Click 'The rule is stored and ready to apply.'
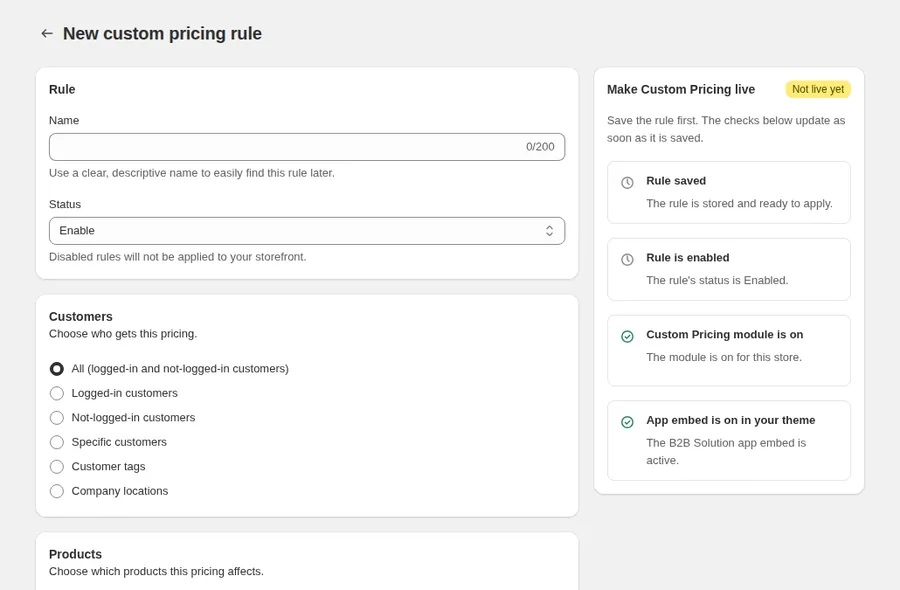This screenshot has width=900, height=590. [x=739, y=204]
